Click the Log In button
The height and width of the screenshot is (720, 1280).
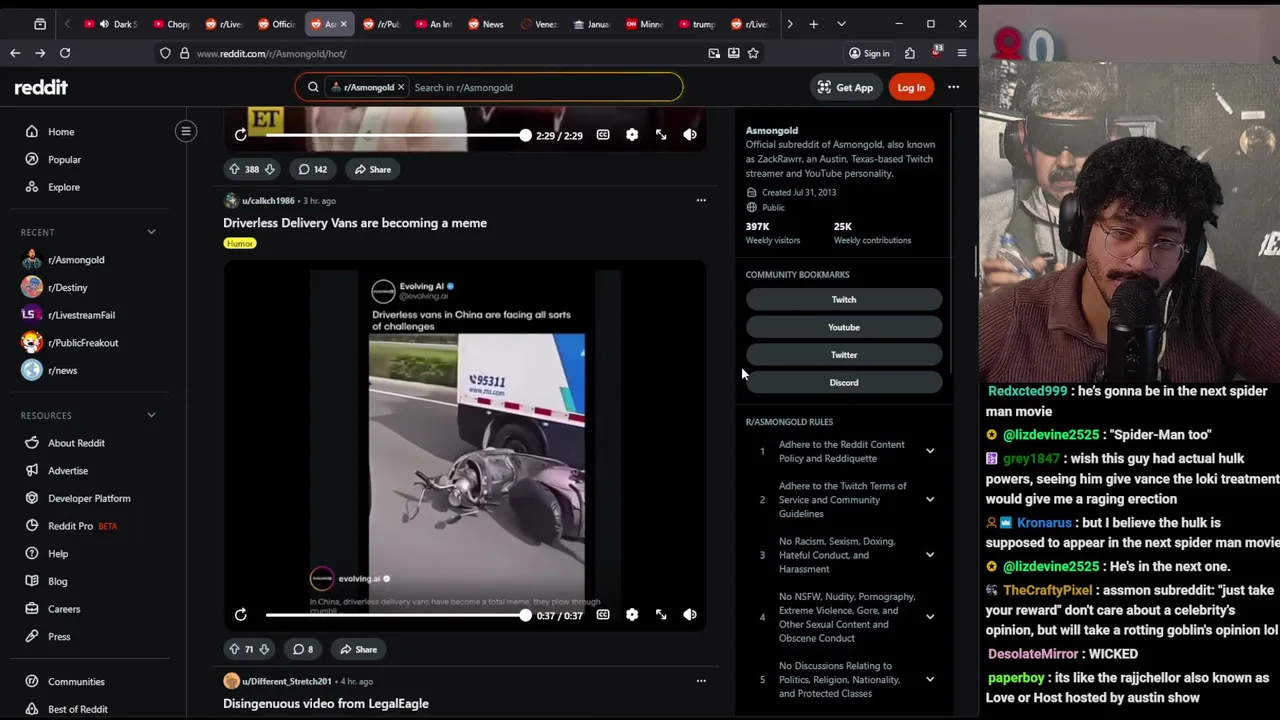[x=911, y=87]
